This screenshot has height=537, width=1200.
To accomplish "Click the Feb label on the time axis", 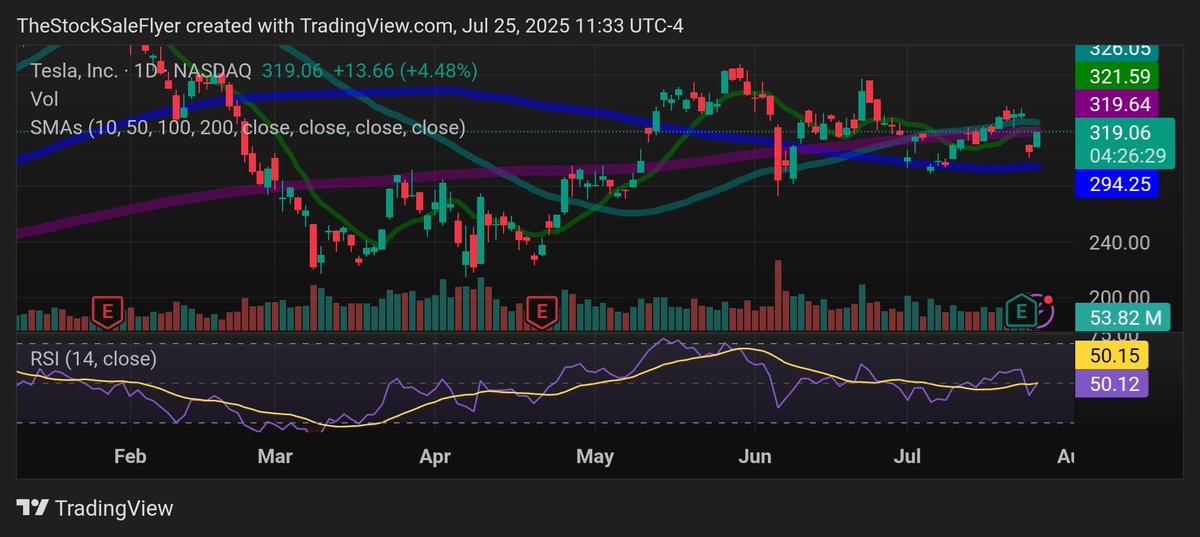I will [130, 457].
